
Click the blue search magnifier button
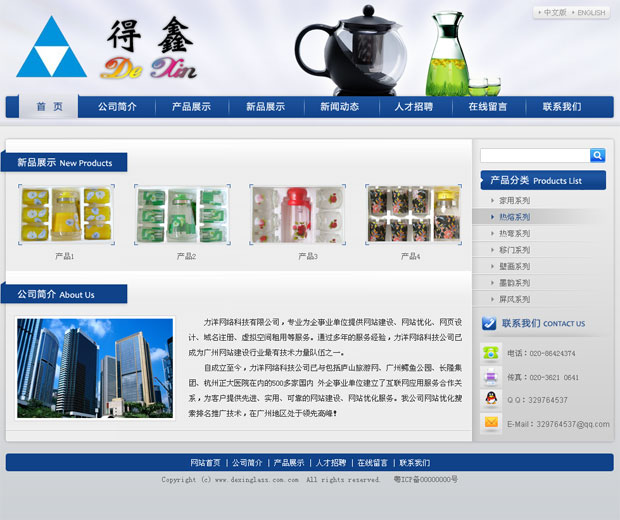point(598,155)
